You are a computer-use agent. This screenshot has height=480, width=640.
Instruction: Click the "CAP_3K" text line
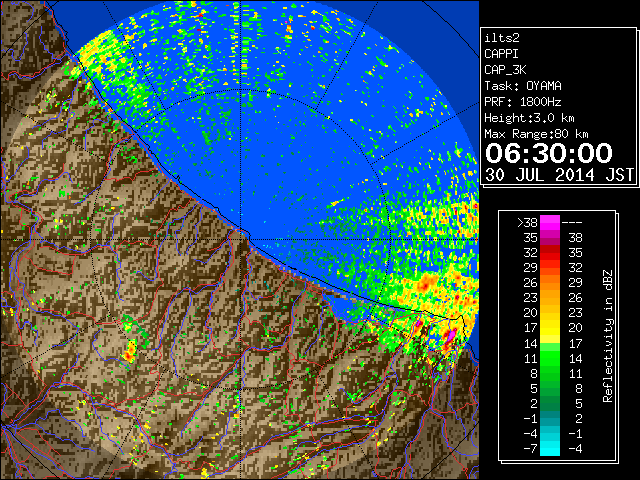point(505,70)
